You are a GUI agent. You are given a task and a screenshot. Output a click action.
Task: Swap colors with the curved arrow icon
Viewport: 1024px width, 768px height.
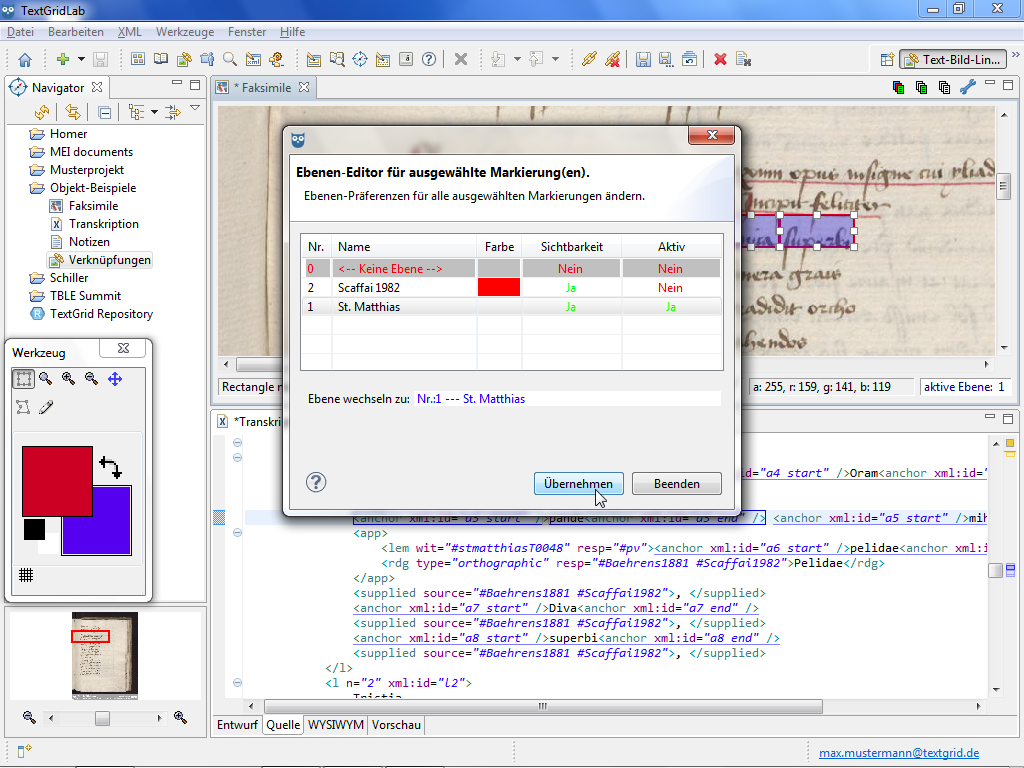[x=110, y=467]
